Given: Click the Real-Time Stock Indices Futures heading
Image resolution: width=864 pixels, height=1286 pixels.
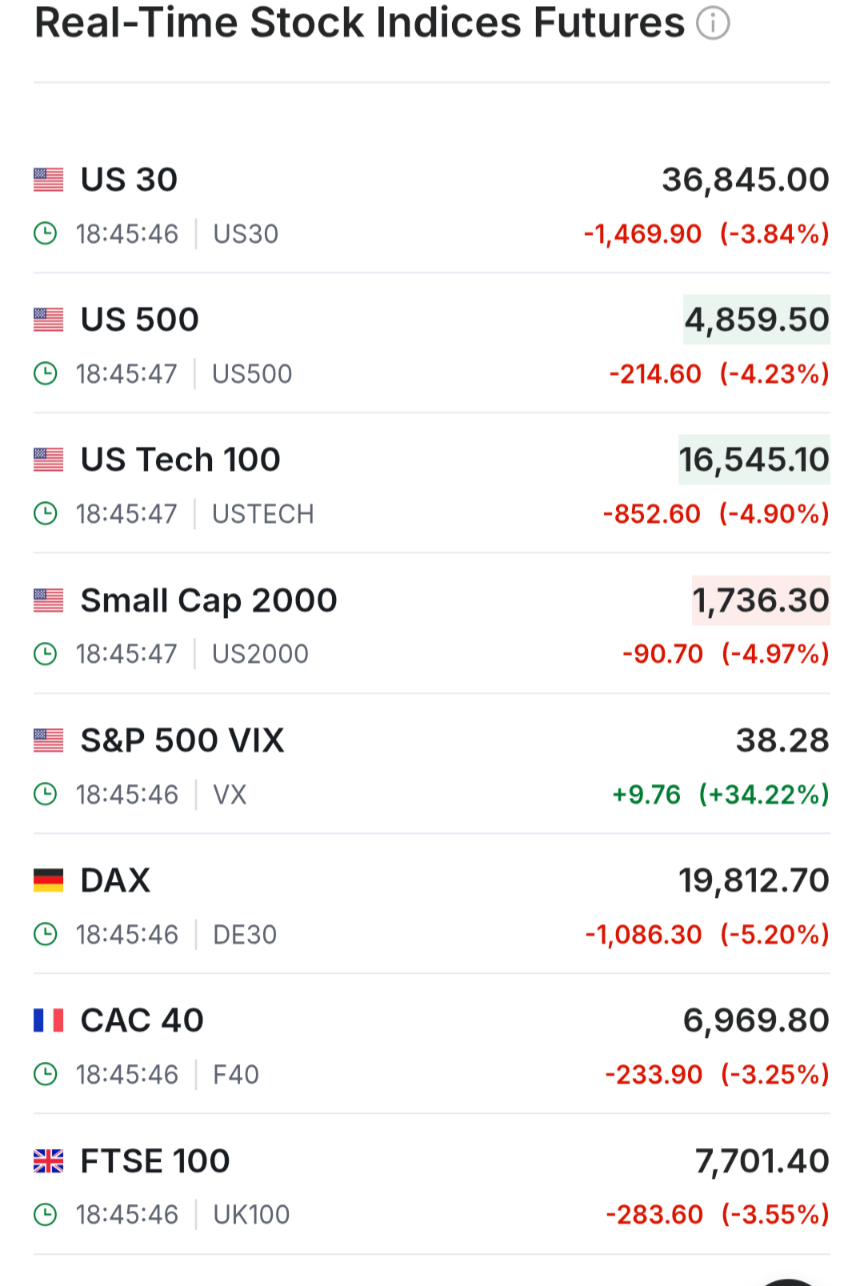Looking at the screenshot, I should tap(360, 22).
